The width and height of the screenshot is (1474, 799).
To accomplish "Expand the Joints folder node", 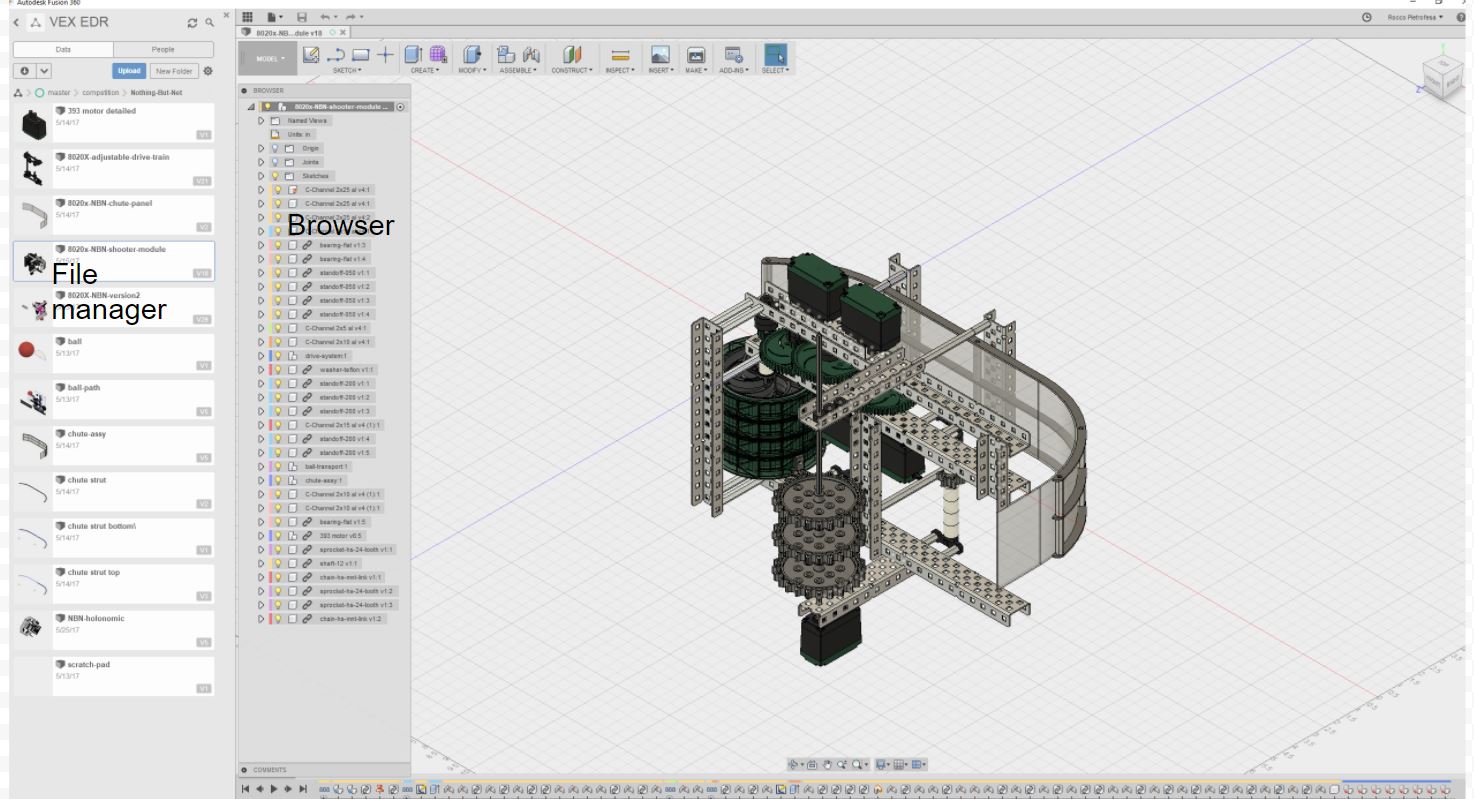I will pyautogui.click(x=262, y=162).
